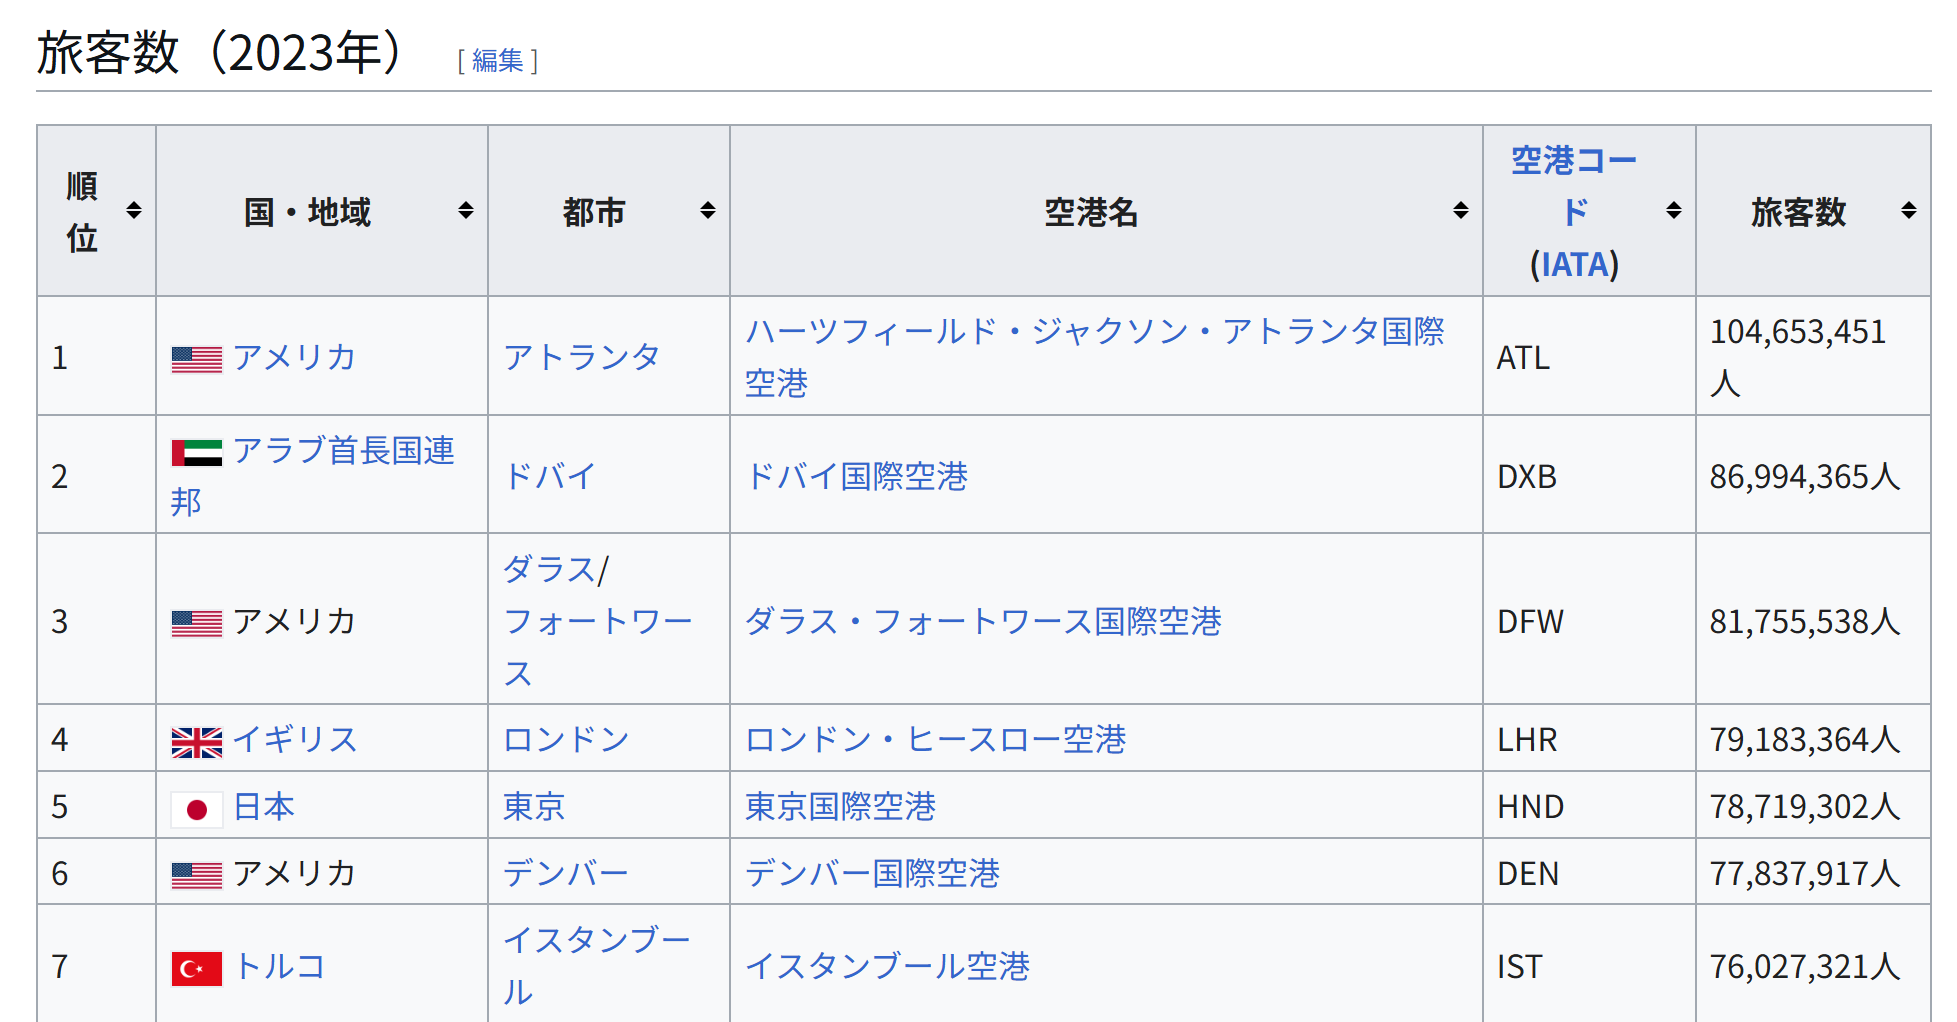Follow the デンバー国際空港 link
This screenshot has width=1957, height=1022.
pyautogui.click(x=872, y=873)
